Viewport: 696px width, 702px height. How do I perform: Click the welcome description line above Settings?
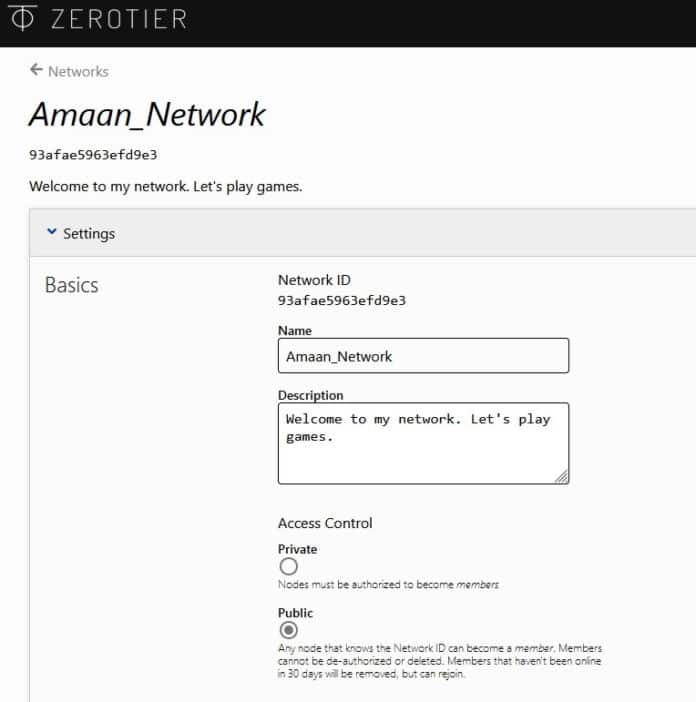165,186
